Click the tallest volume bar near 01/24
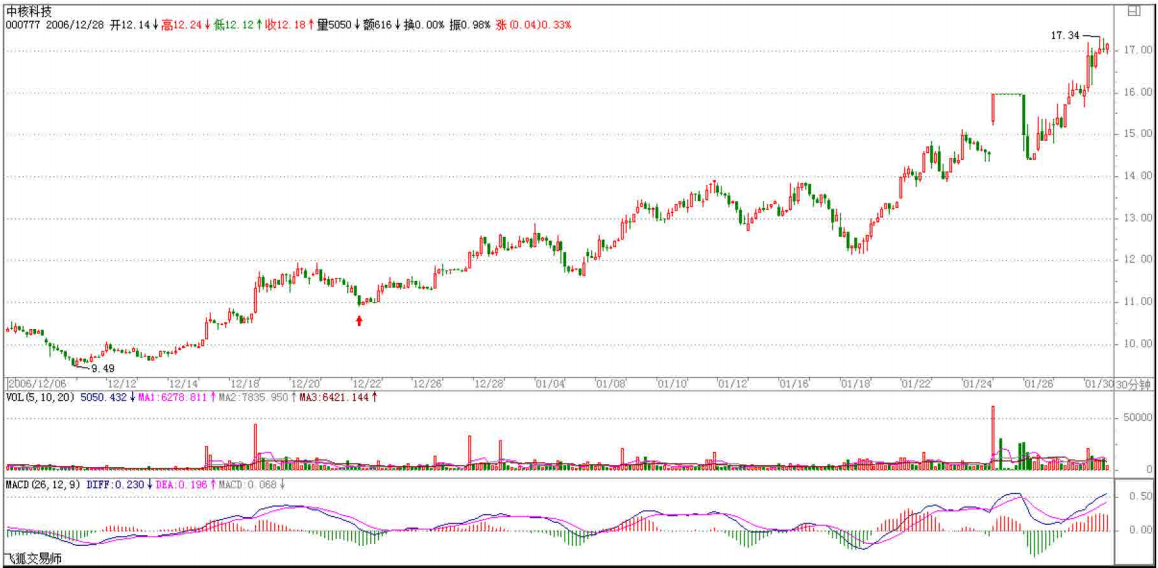 coord(993,436)
